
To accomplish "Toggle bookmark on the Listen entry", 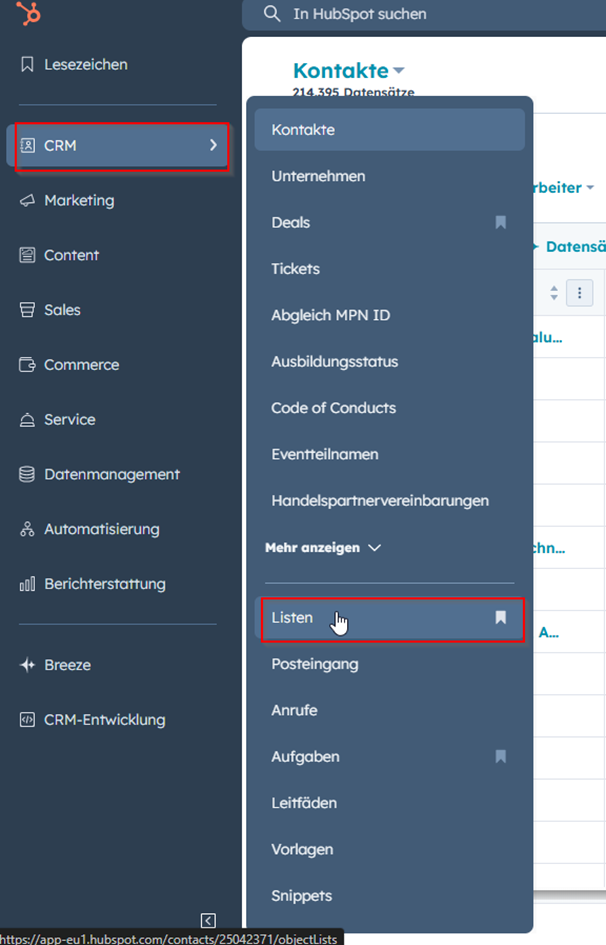I will click(501, 617).
